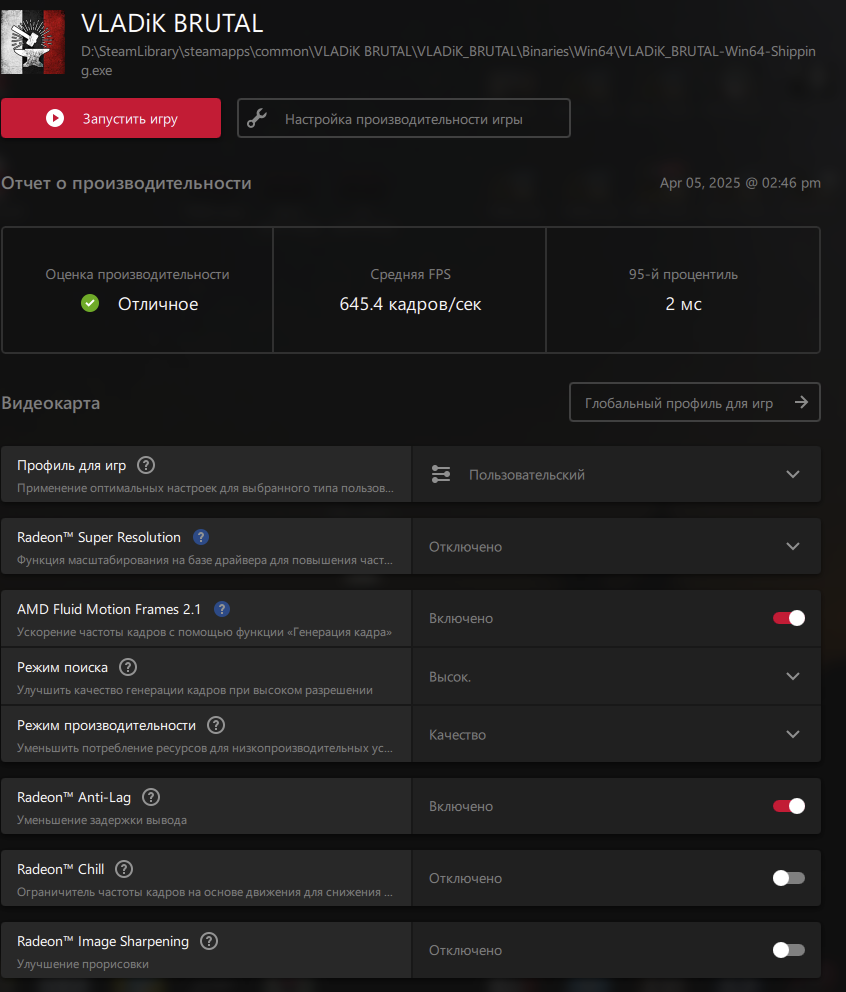Image resolution: width=846 pixels, height=992 pixels.
Task: Expand Режим производительности dropdown Качество
Action: pyautogui.click(x=616, y=735)
